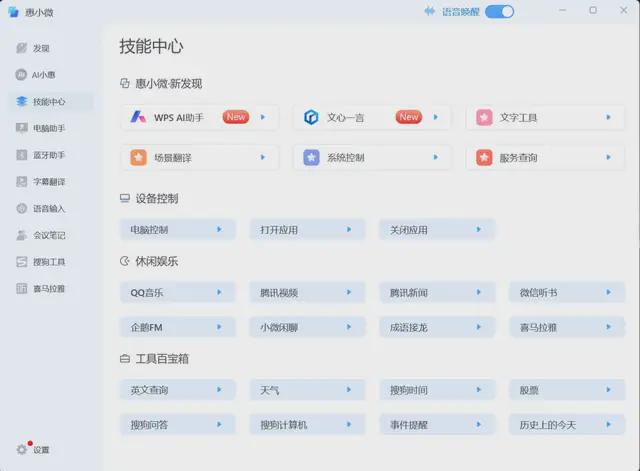
Task: Click the 语音输入 sidebar icon
Action: [22, 209]
